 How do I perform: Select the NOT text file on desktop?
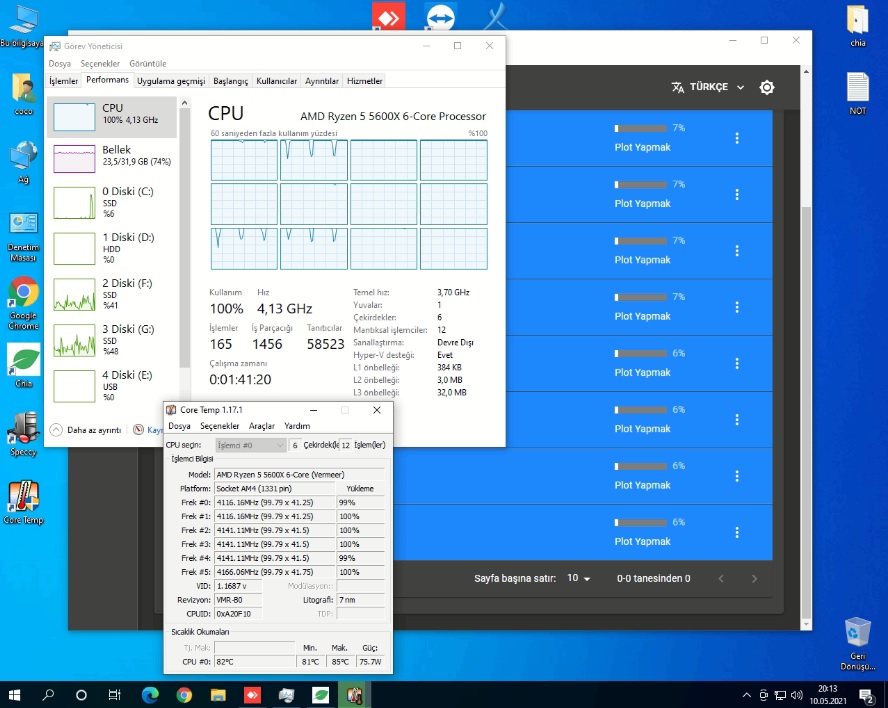[x=857, y=93]
